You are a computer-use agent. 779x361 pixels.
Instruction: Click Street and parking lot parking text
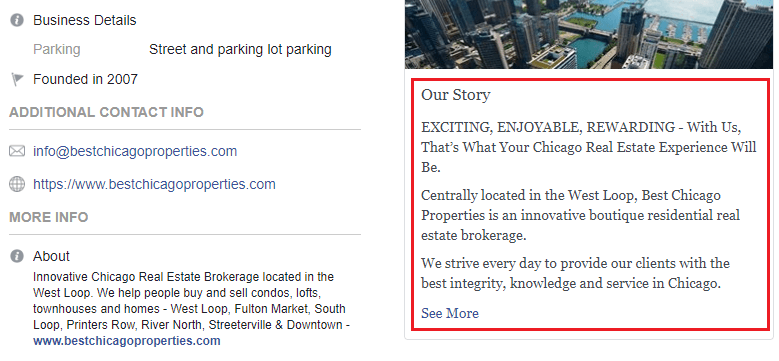[x=240, y=50]
